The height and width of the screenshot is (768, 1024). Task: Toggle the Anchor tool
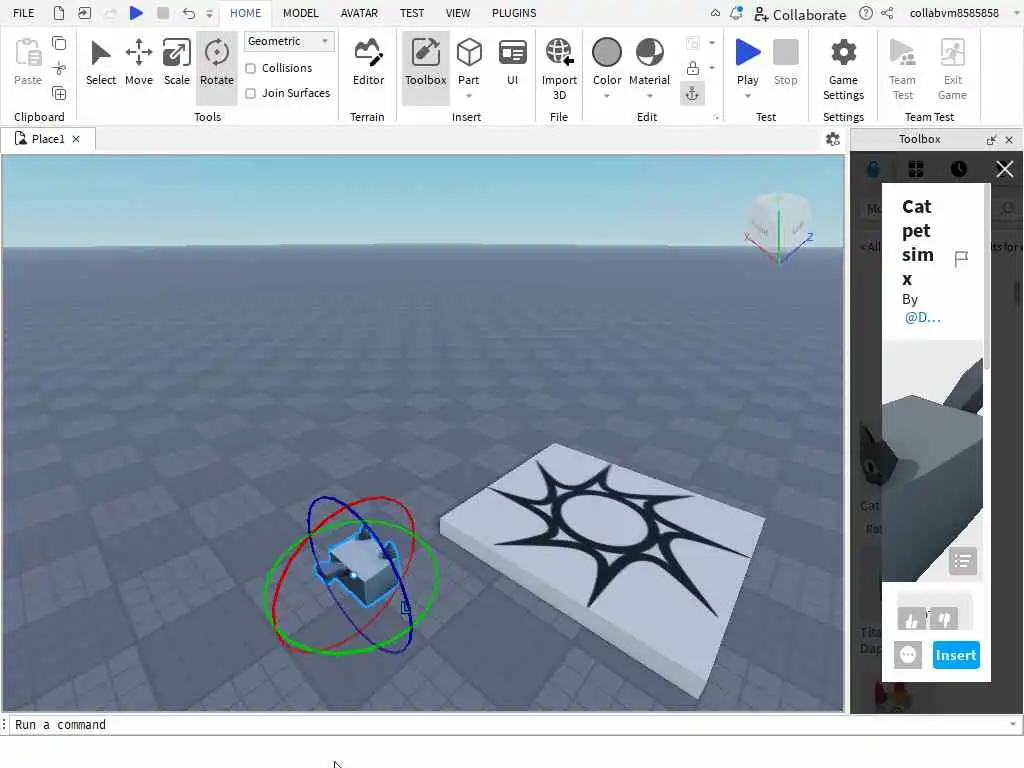point(692,94)
